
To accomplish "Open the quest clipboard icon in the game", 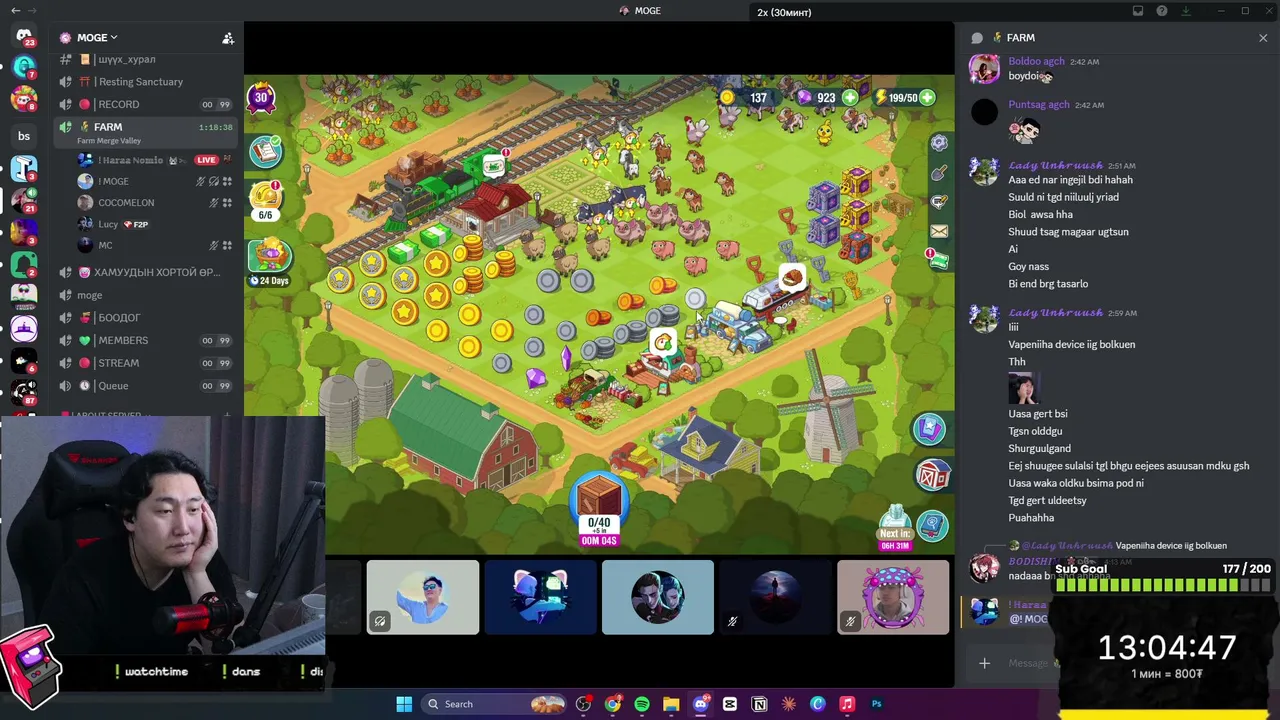I will click(x=265, y=151).
